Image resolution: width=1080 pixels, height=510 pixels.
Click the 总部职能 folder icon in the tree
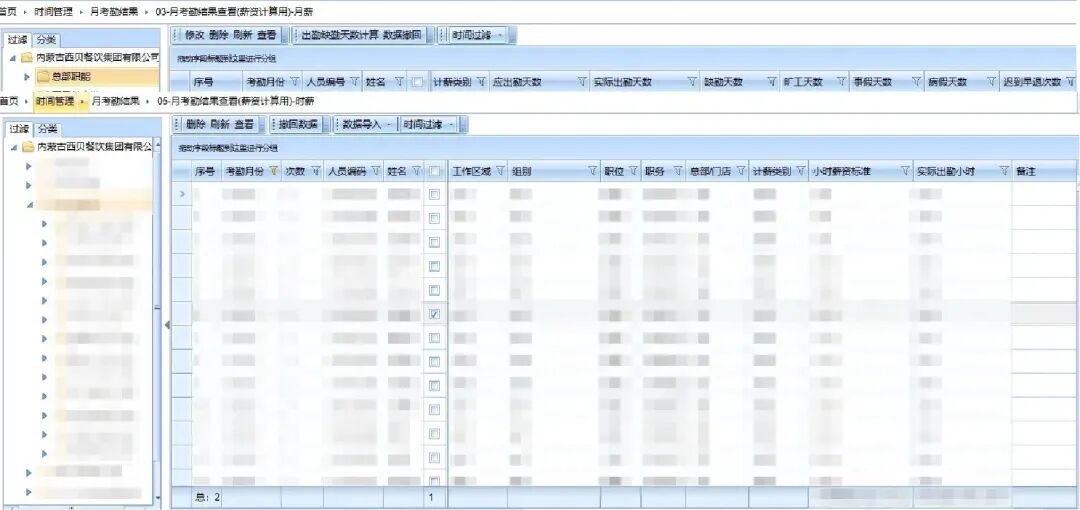pyautogui.click(x=43, y=76)
